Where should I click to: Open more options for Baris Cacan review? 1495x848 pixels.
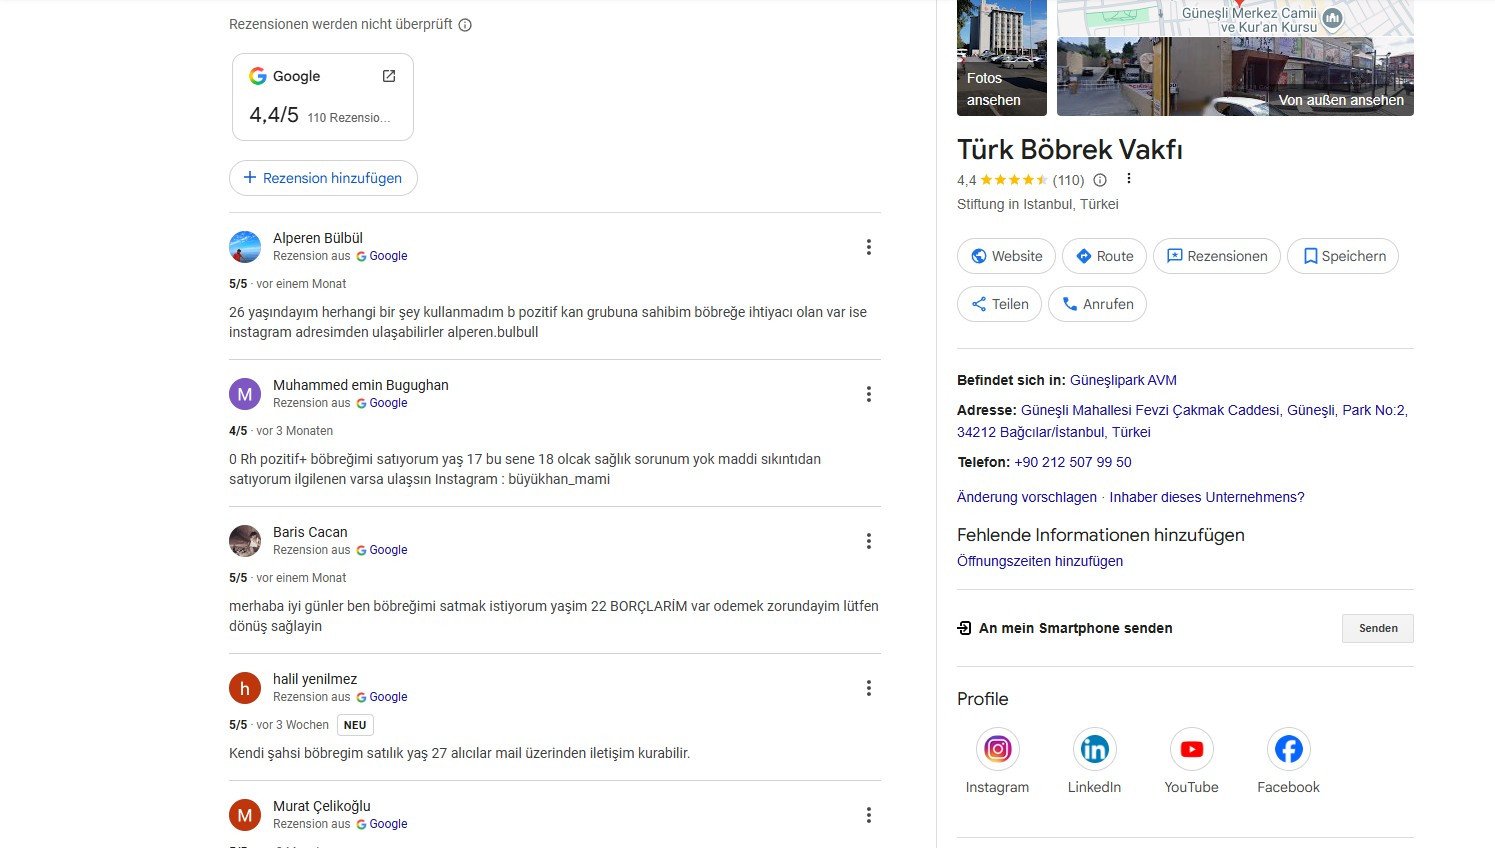coord(868,541)
